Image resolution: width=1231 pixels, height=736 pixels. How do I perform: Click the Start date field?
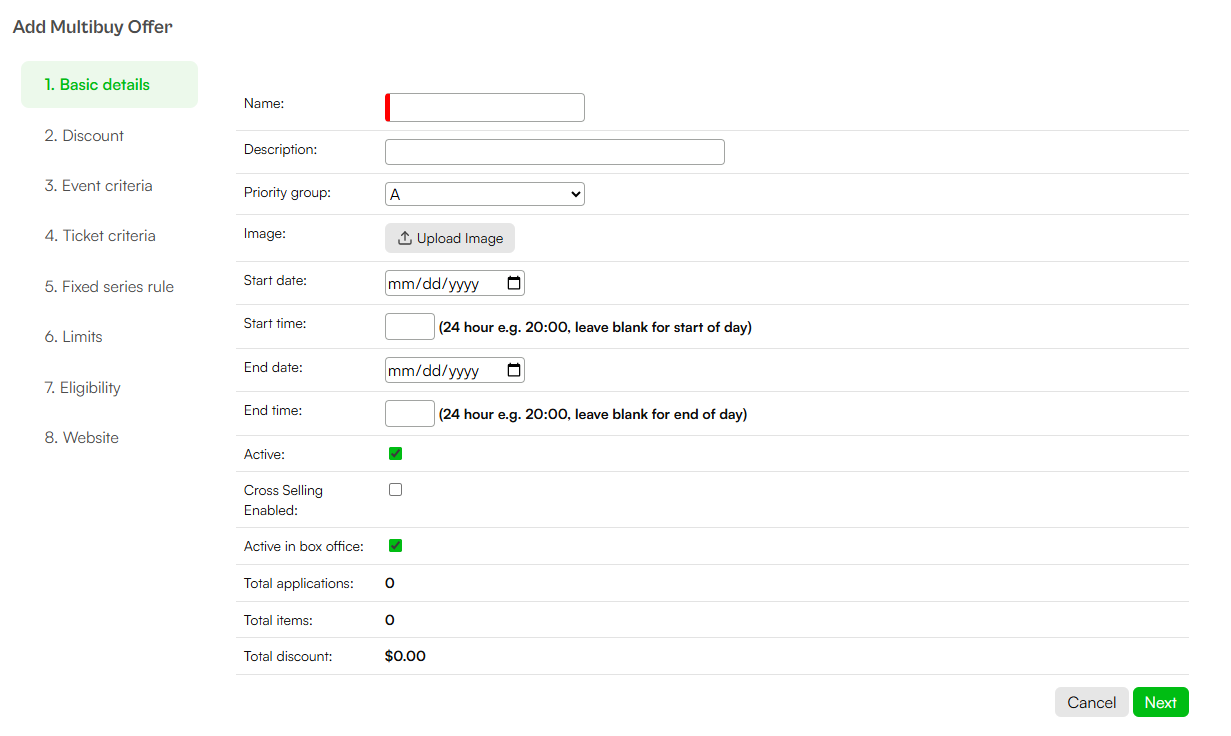[455, 283]
